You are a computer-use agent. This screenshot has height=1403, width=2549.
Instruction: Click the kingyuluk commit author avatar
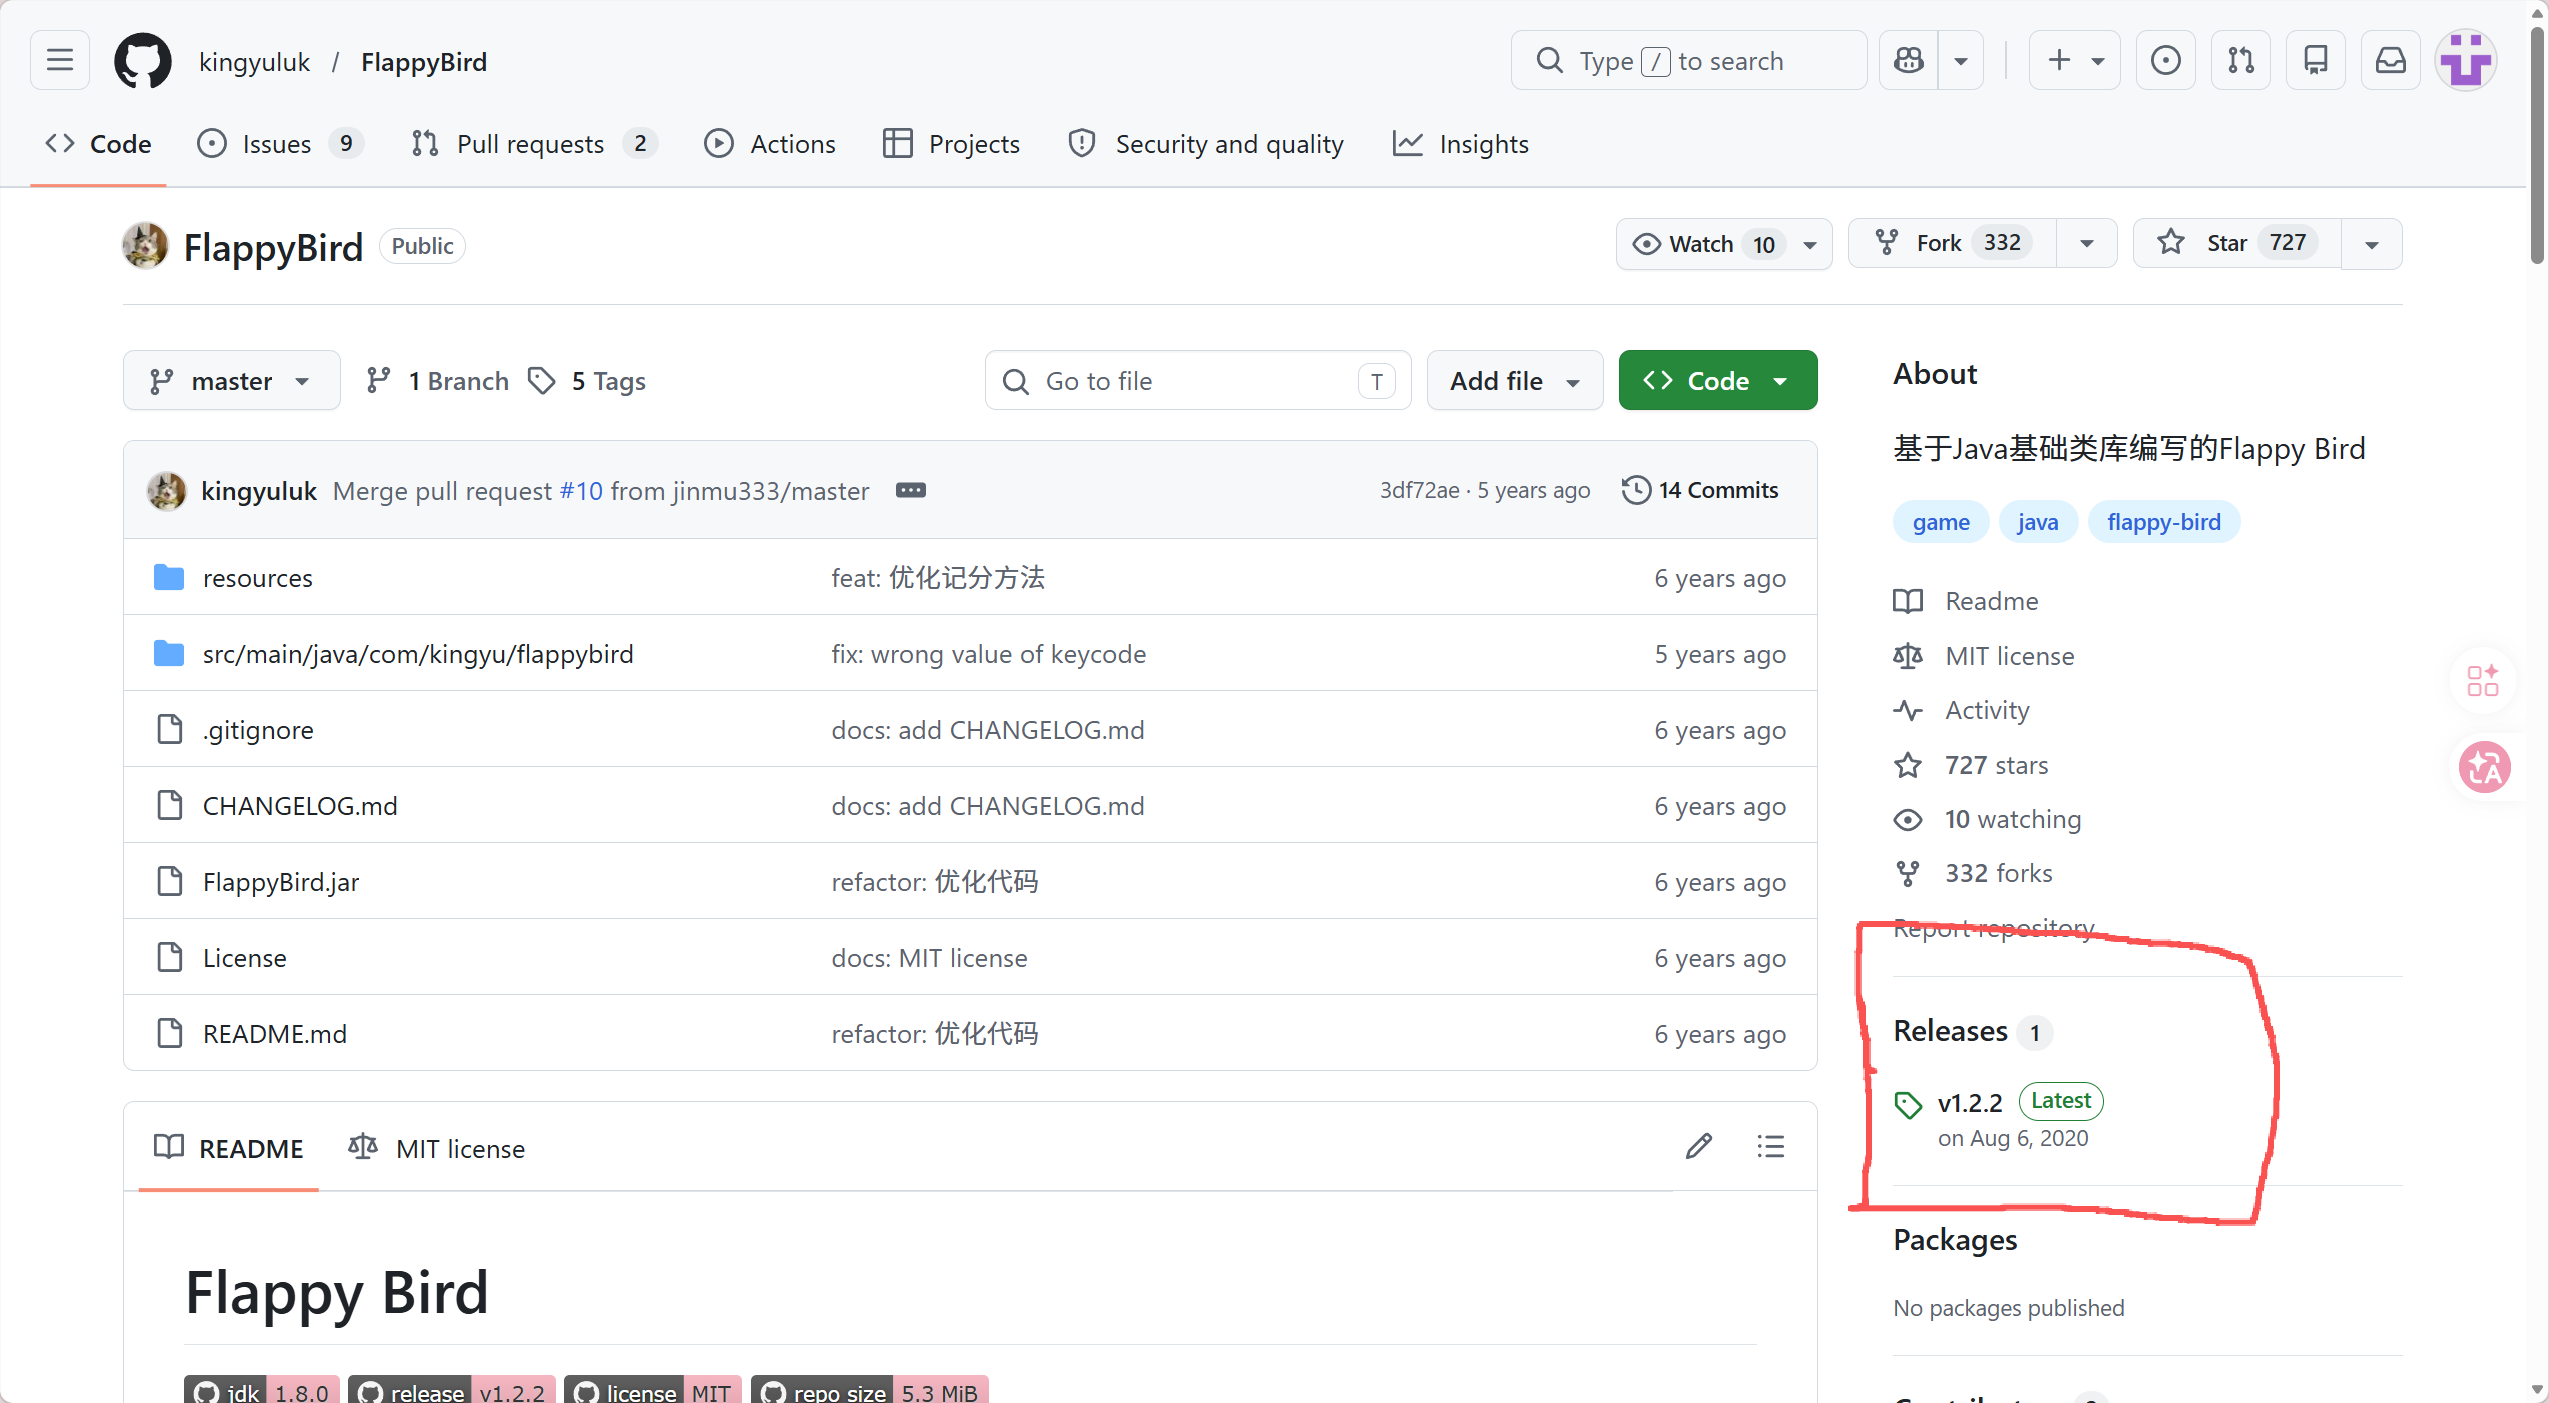tap(166, 490)
